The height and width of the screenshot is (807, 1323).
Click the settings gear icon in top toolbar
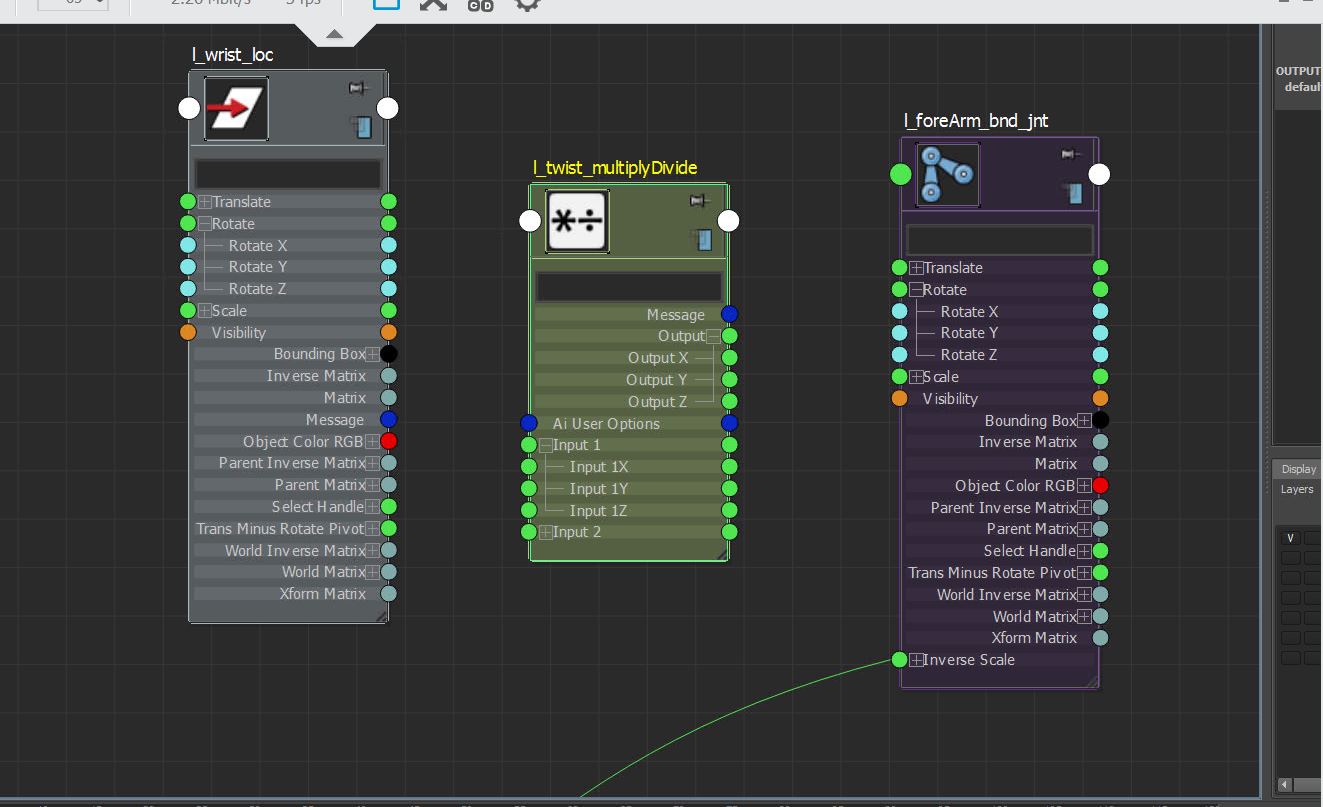point(527,4)
